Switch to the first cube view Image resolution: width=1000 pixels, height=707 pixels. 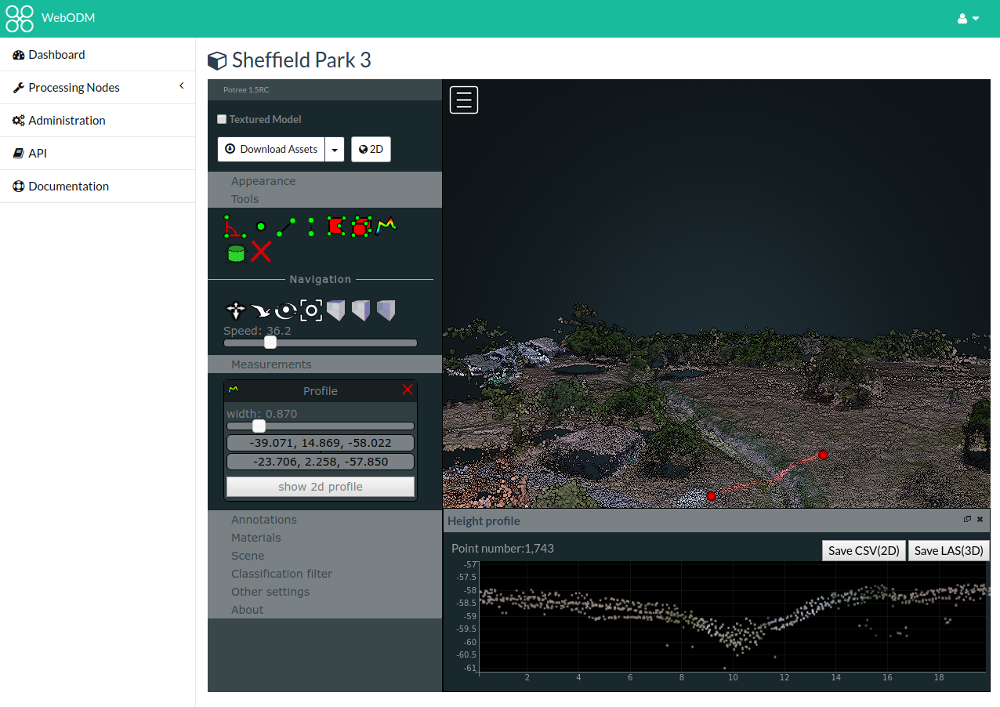tap(336, 310)
